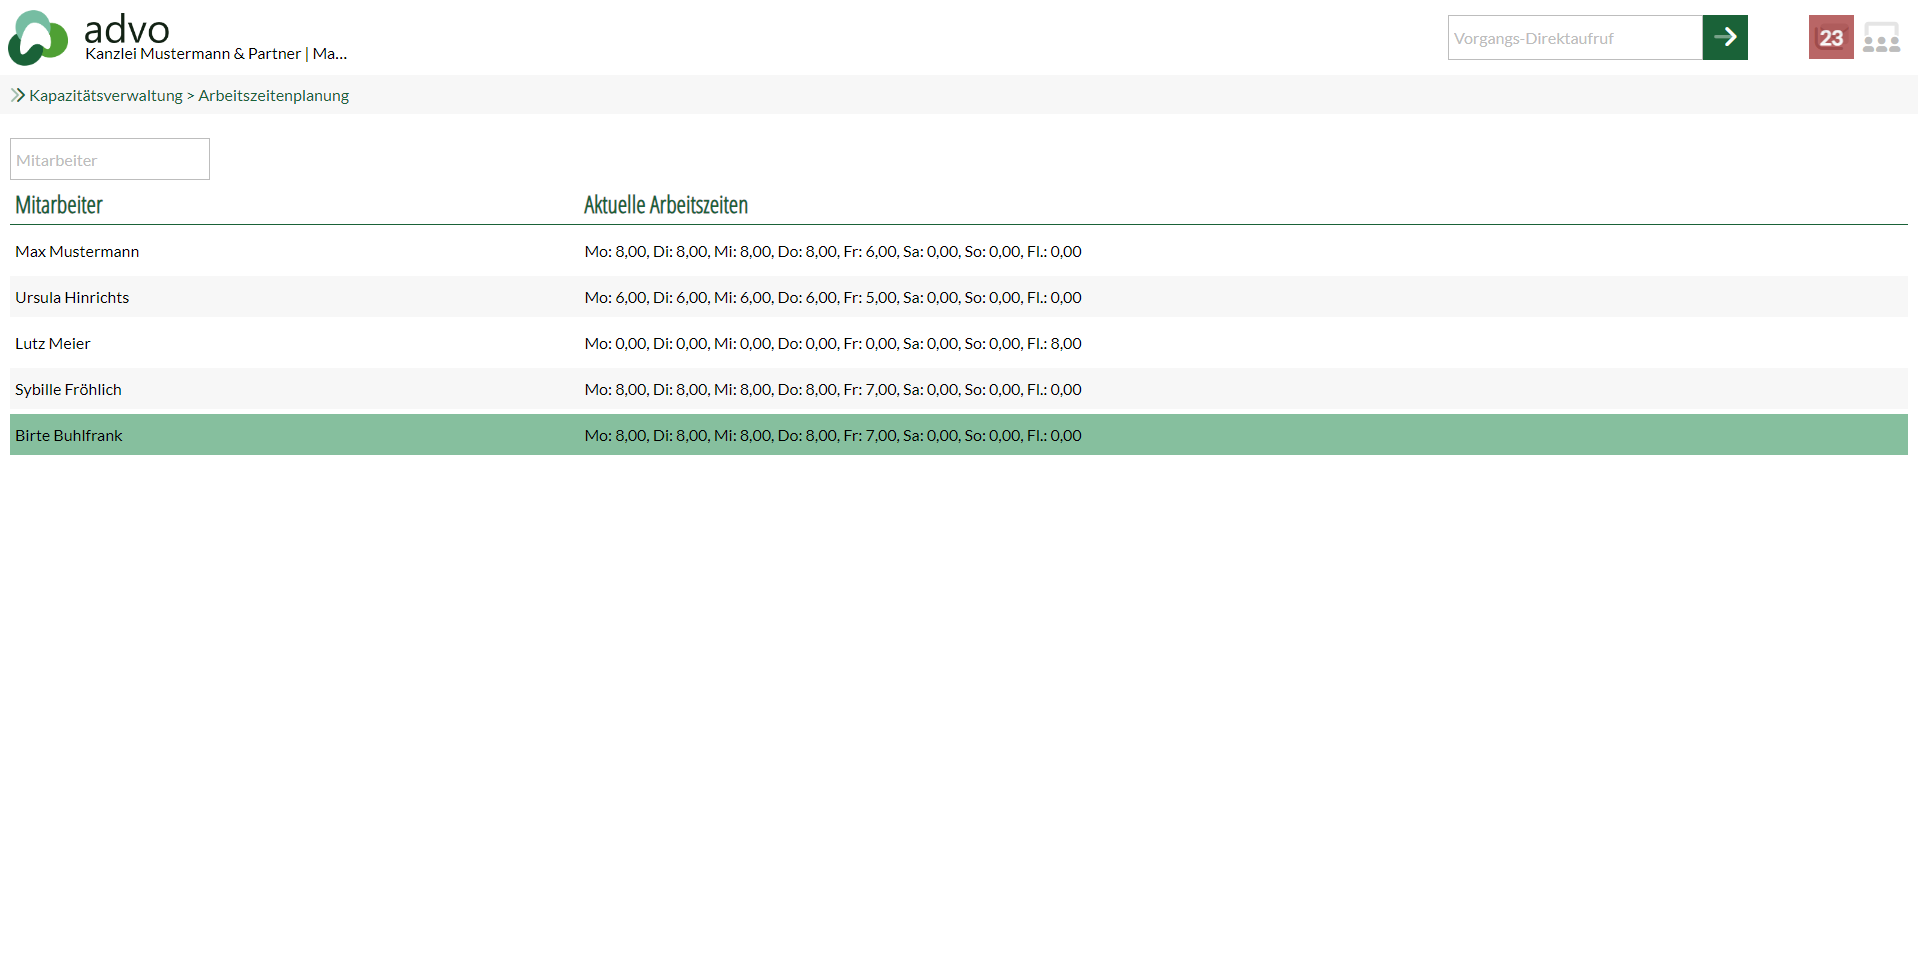Click the Aktuelle Arbeitszeiten column header

click(x=665, y=205)
